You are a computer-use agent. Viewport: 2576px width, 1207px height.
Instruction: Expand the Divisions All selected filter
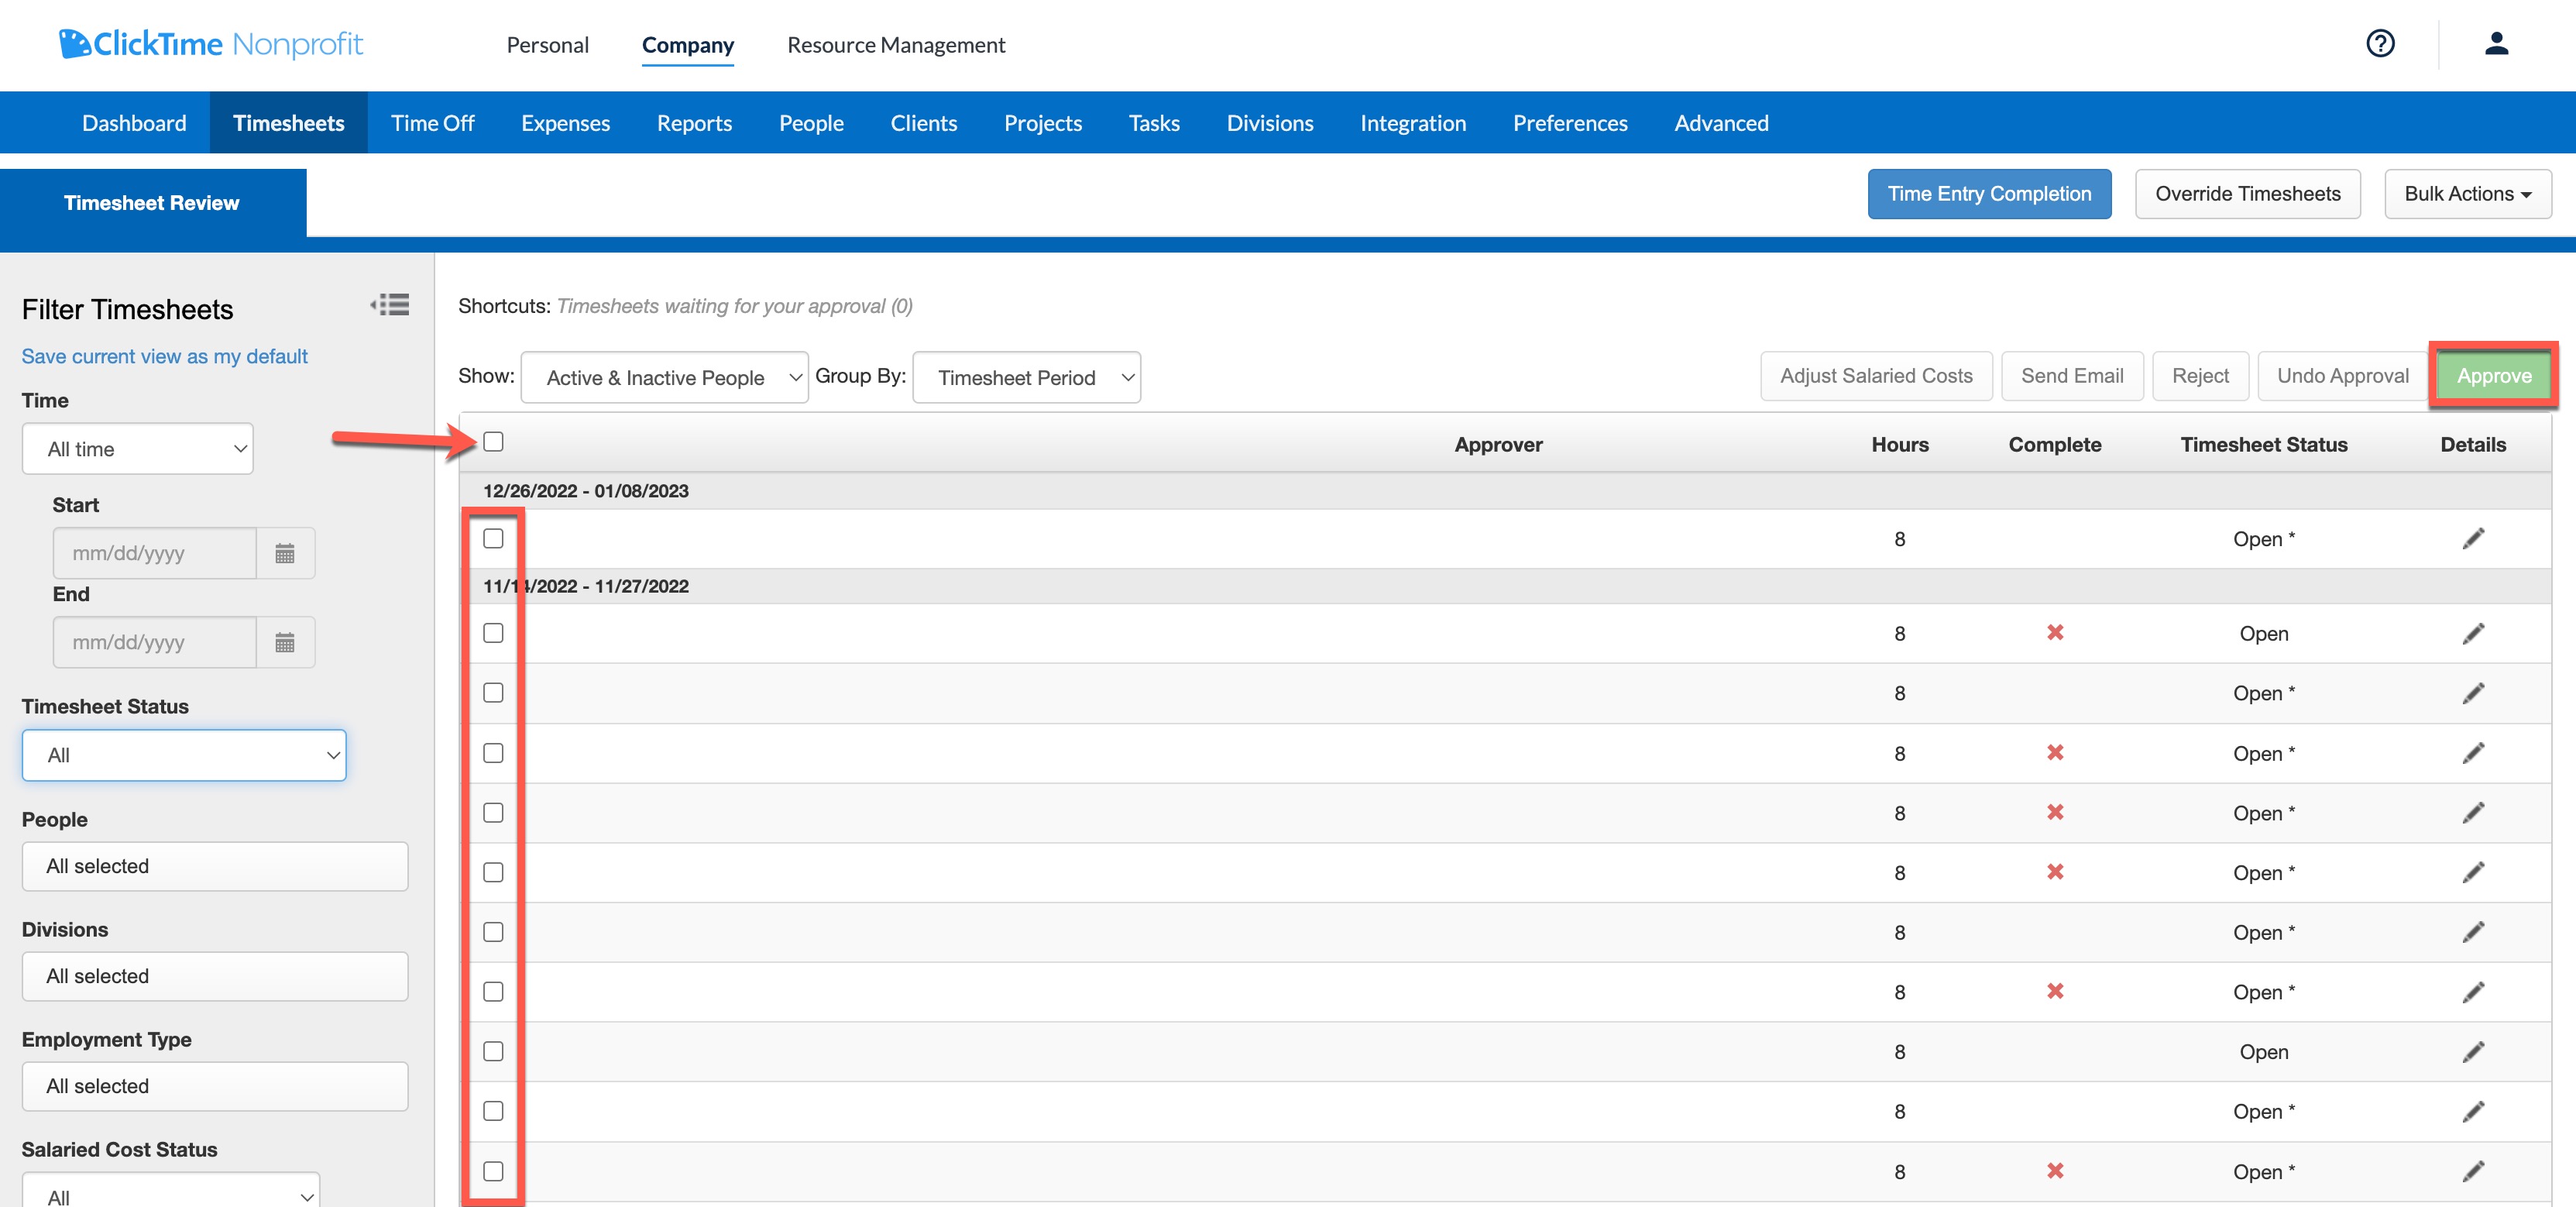[x=215, y=976]
